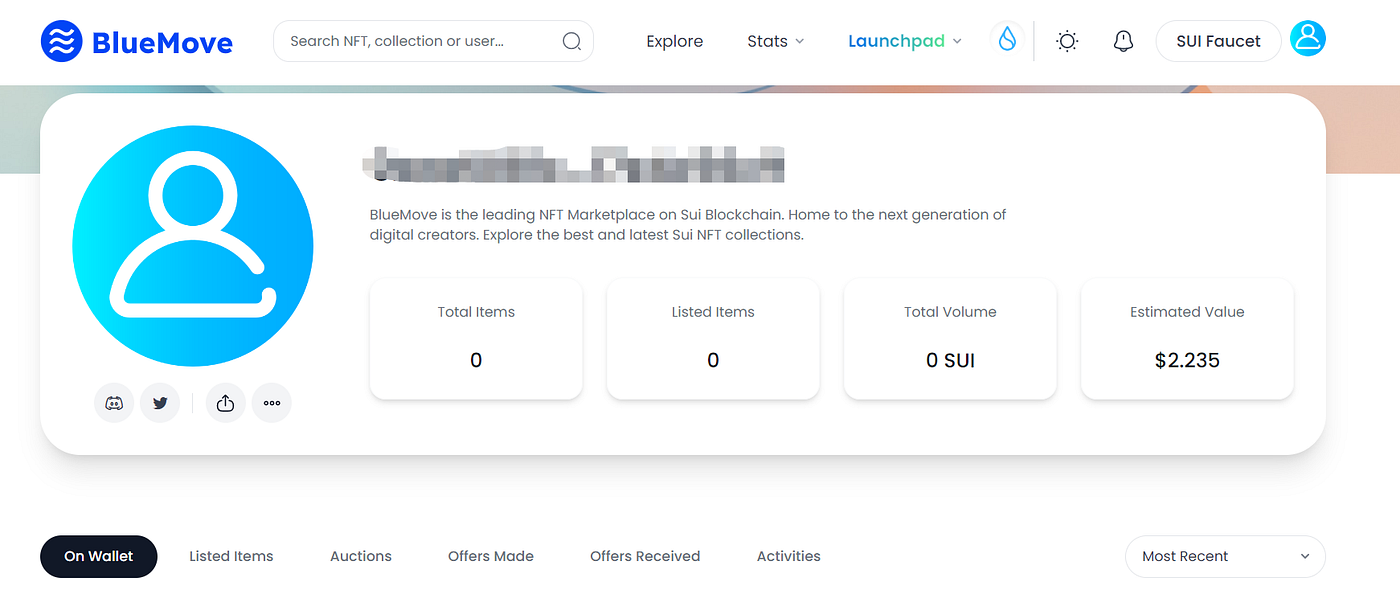The image size is (1400, 611).
Task: Open the Offers Received tab
Action: (x=645, y=556)
